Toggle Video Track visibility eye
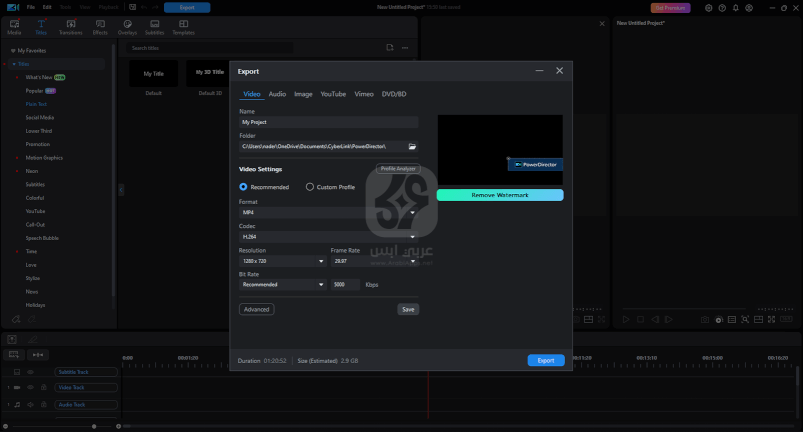The height and width of the screenshot is (432, 803). click(x=30, y=387)
